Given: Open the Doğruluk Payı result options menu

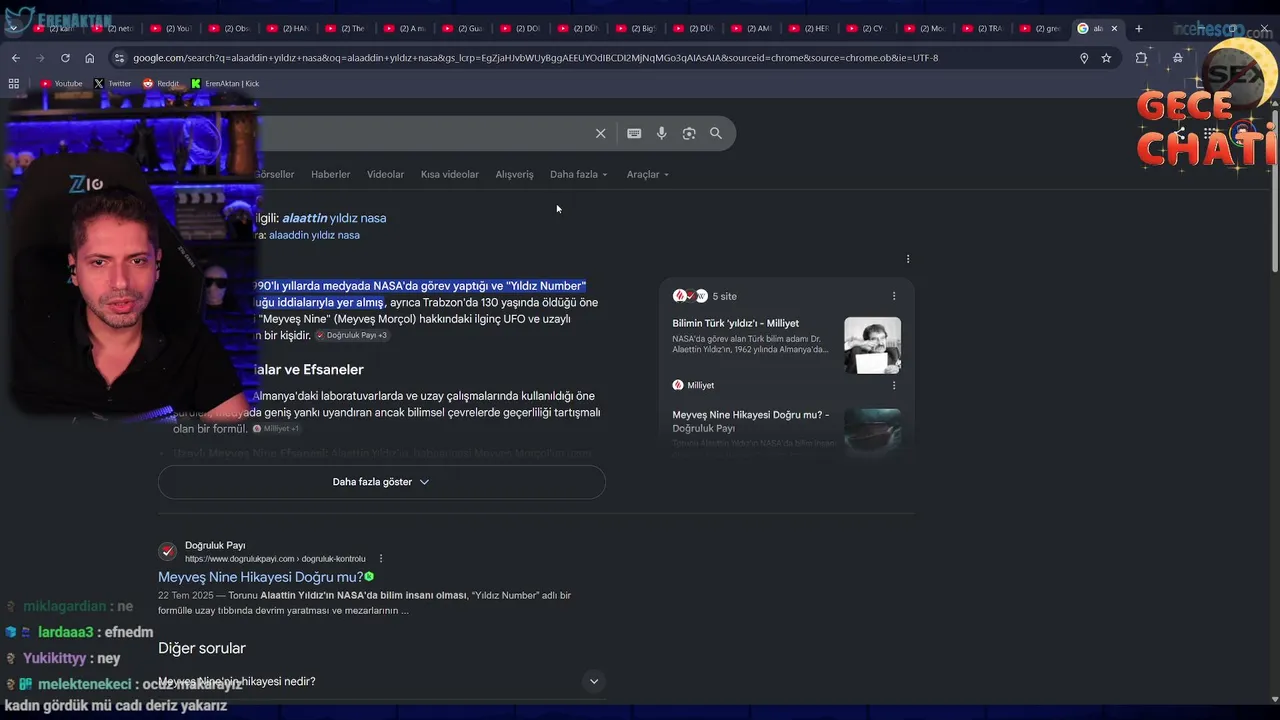Looking at the screenshot, I should coord(381,559).
